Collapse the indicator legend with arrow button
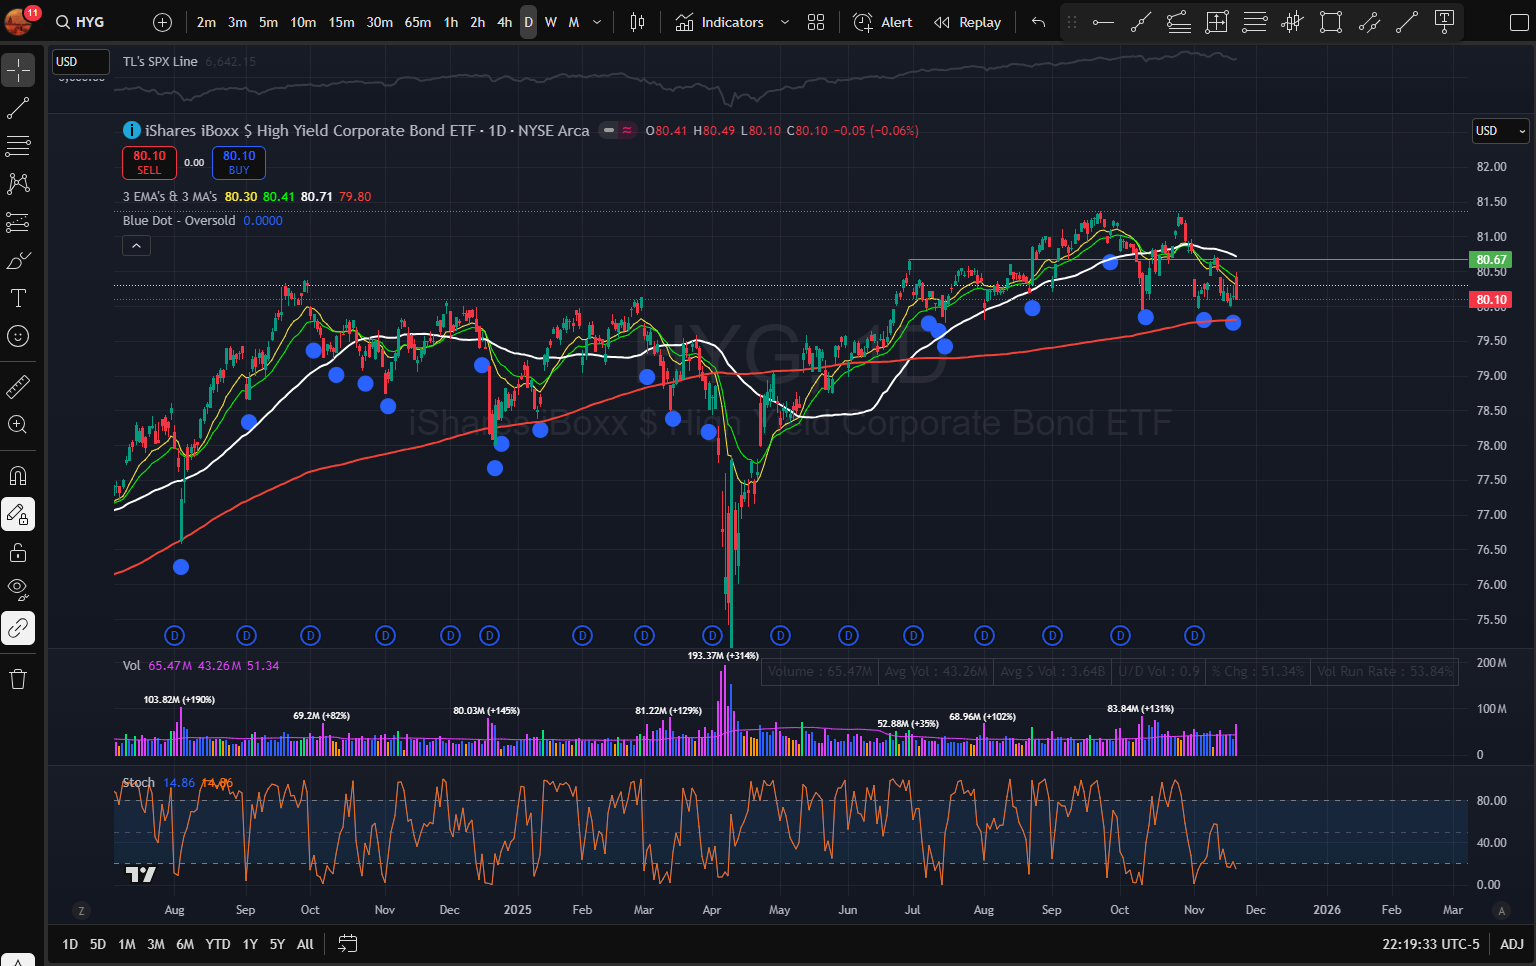This screenshot has height=966, width=1536. [x=136, y=245]
